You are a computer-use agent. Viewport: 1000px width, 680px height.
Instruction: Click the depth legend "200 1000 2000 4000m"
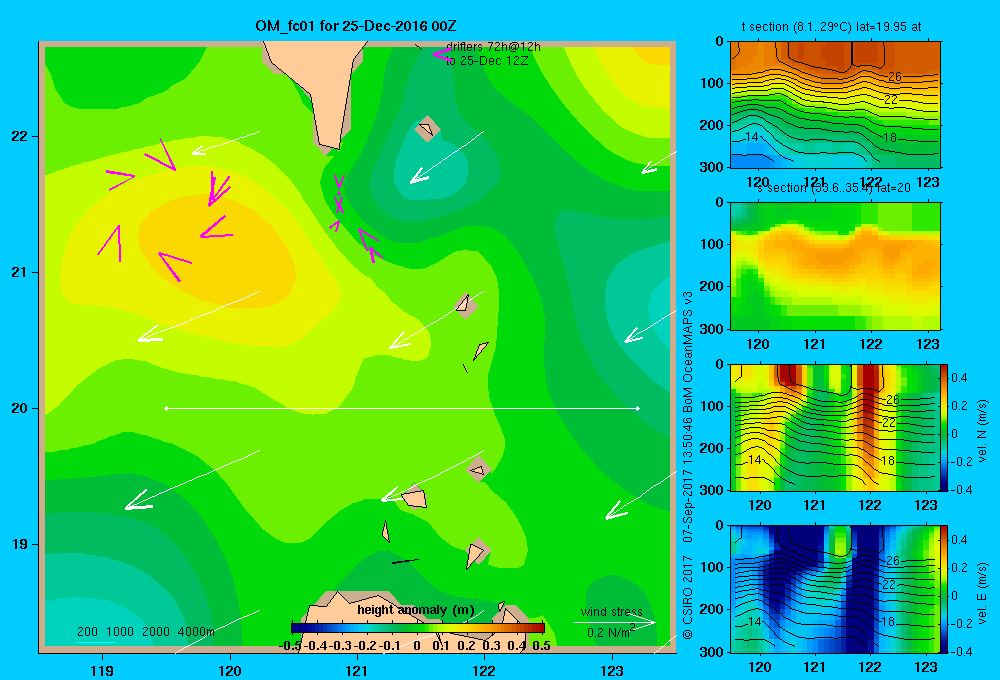click(146, 632)
